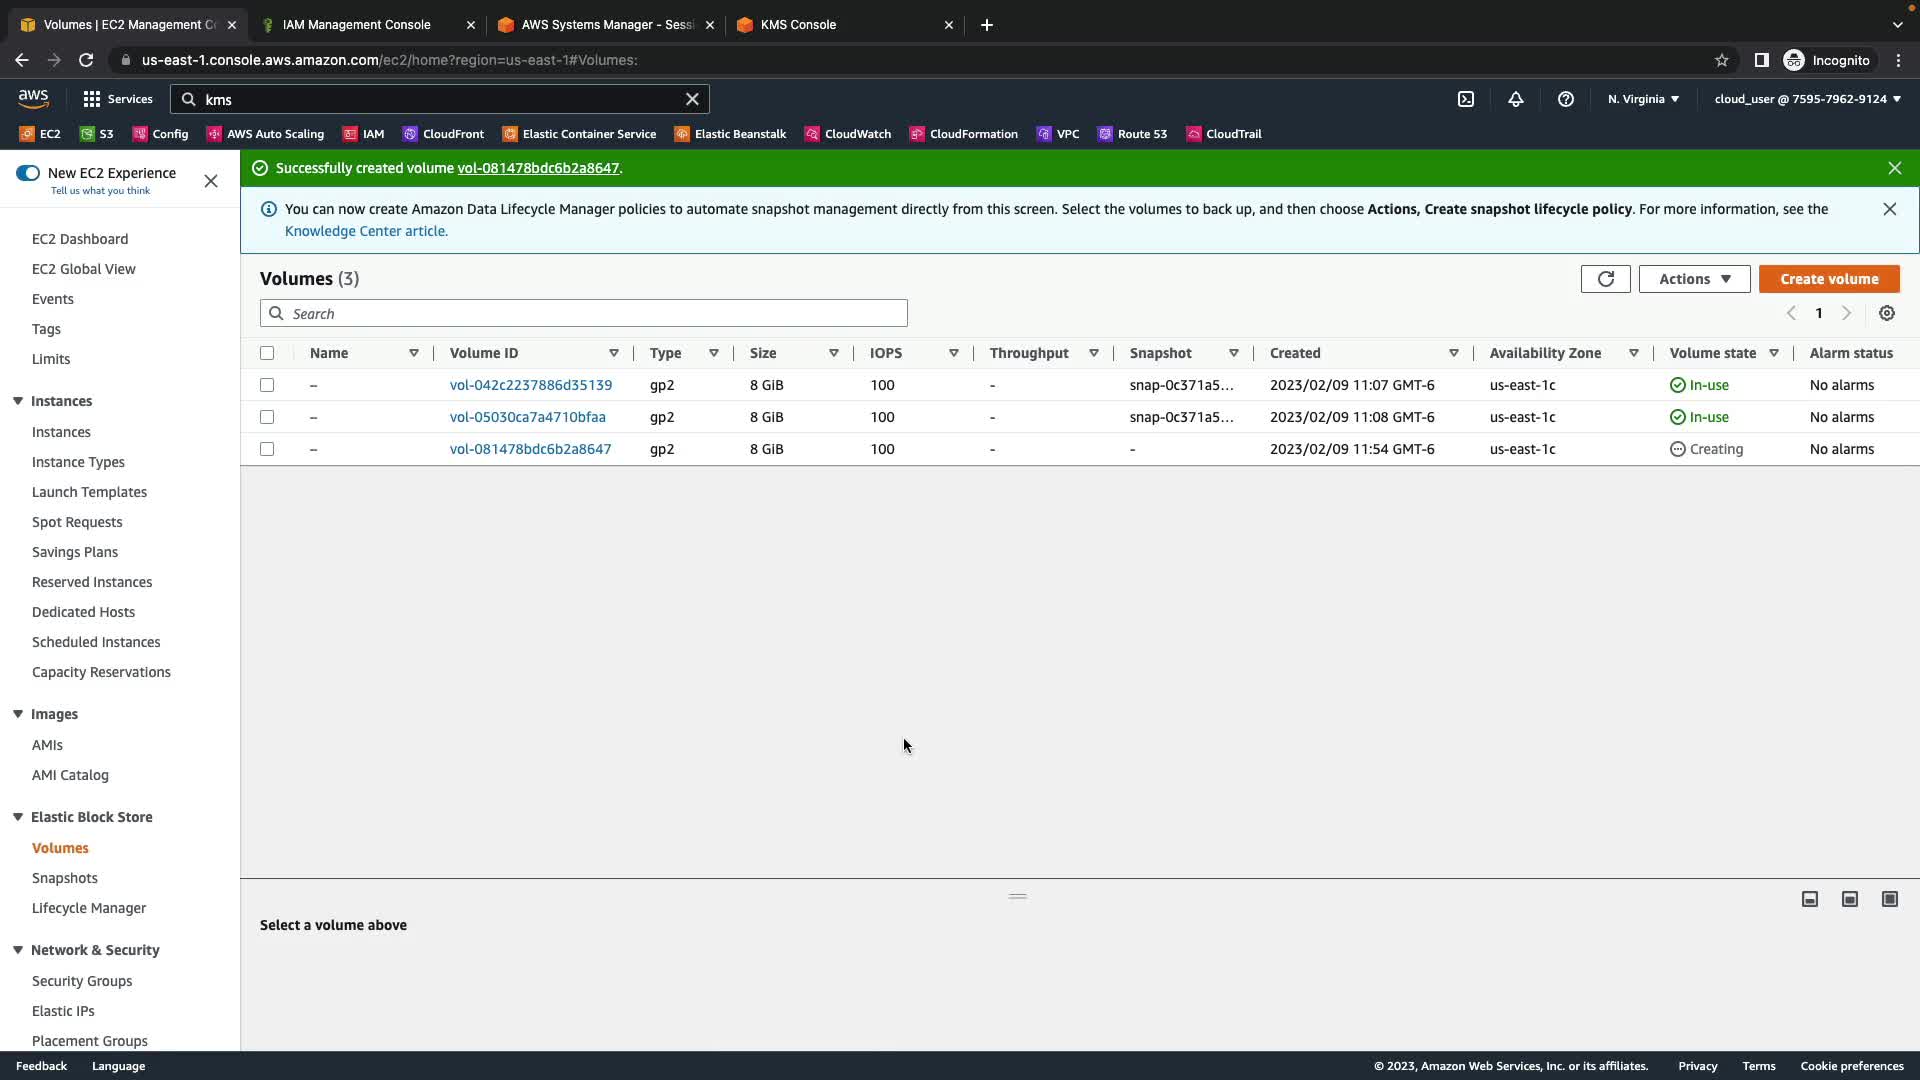The height and width of the screenshot is (1080, 1920).
Task: Clear the kms search text
Action: (692, 99)
